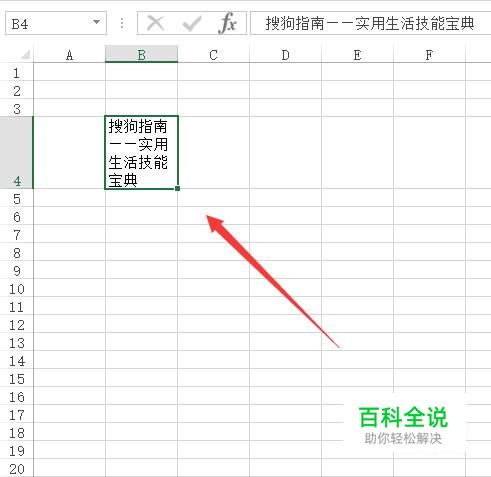Image resolution: width=491 pixels, height=477 pixels.
Task: Select row 18 header
Action: click(x=17, y=432)
